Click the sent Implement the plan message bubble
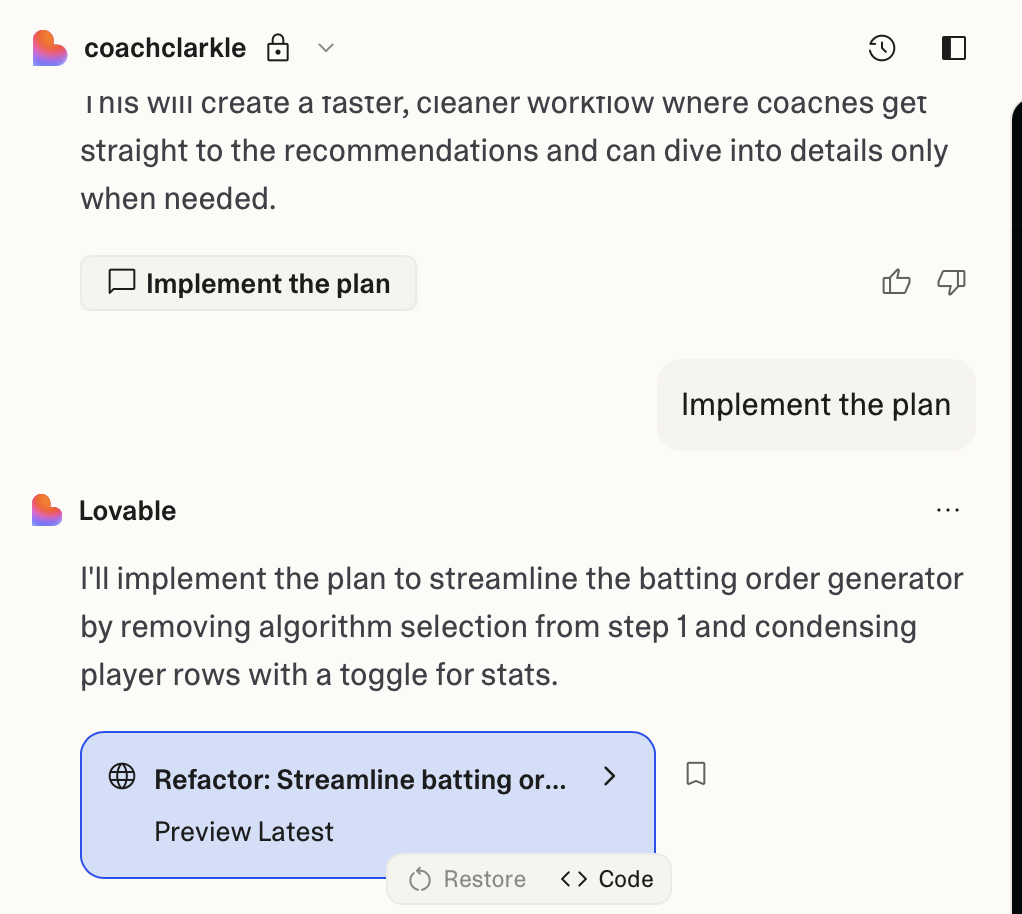This screenshot has width=1022, height=914. (815, 405)
